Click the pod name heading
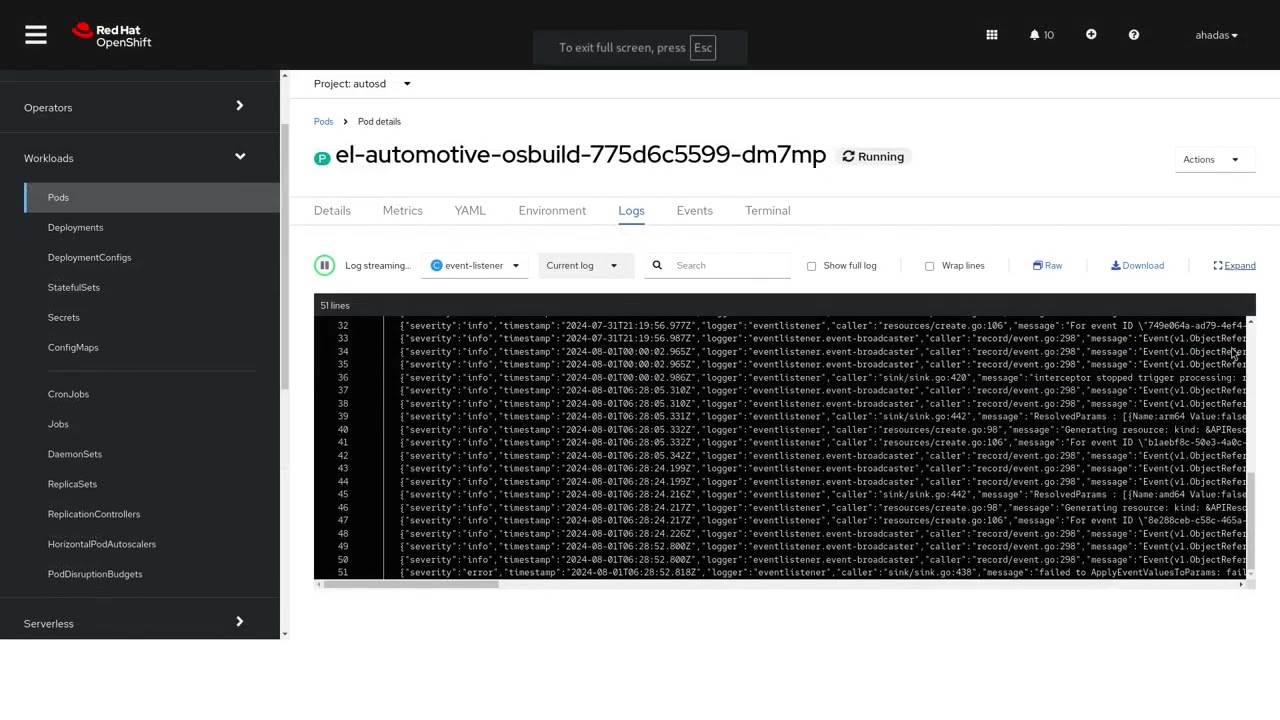 [580, 155]
